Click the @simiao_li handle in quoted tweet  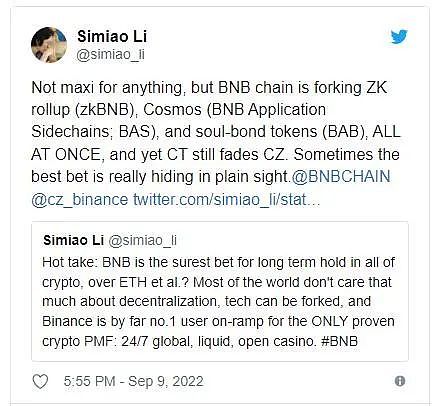[142, 240]
